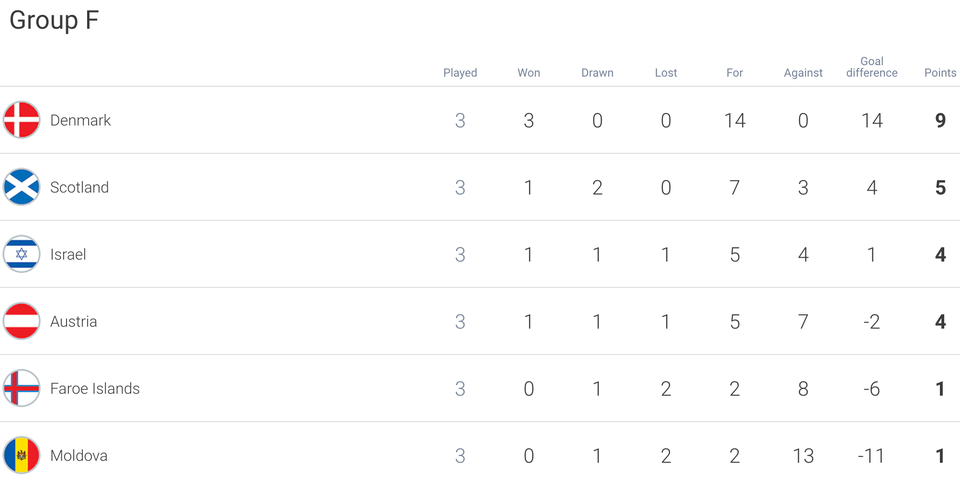Click Moldova's played matches number
960x480 pixels.
(460, 456)
